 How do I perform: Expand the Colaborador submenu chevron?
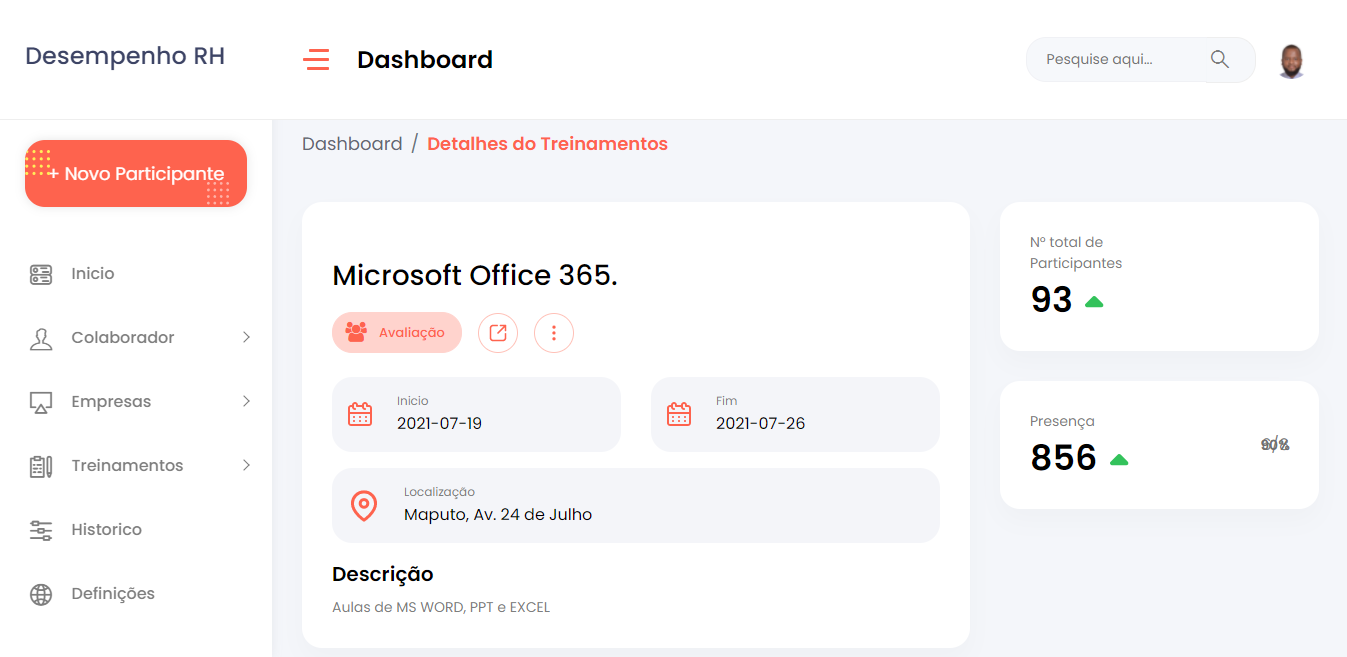[x=246, y=338]
